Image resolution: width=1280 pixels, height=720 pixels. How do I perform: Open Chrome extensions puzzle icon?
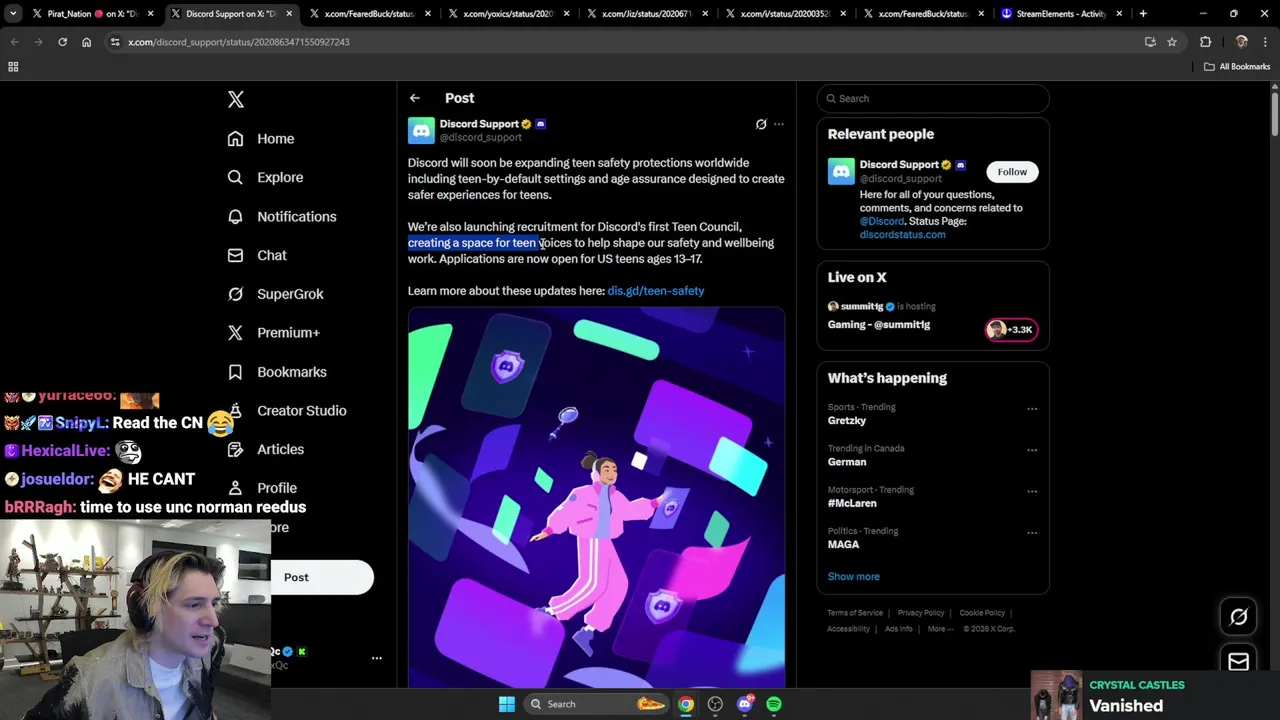point(1205,42)
